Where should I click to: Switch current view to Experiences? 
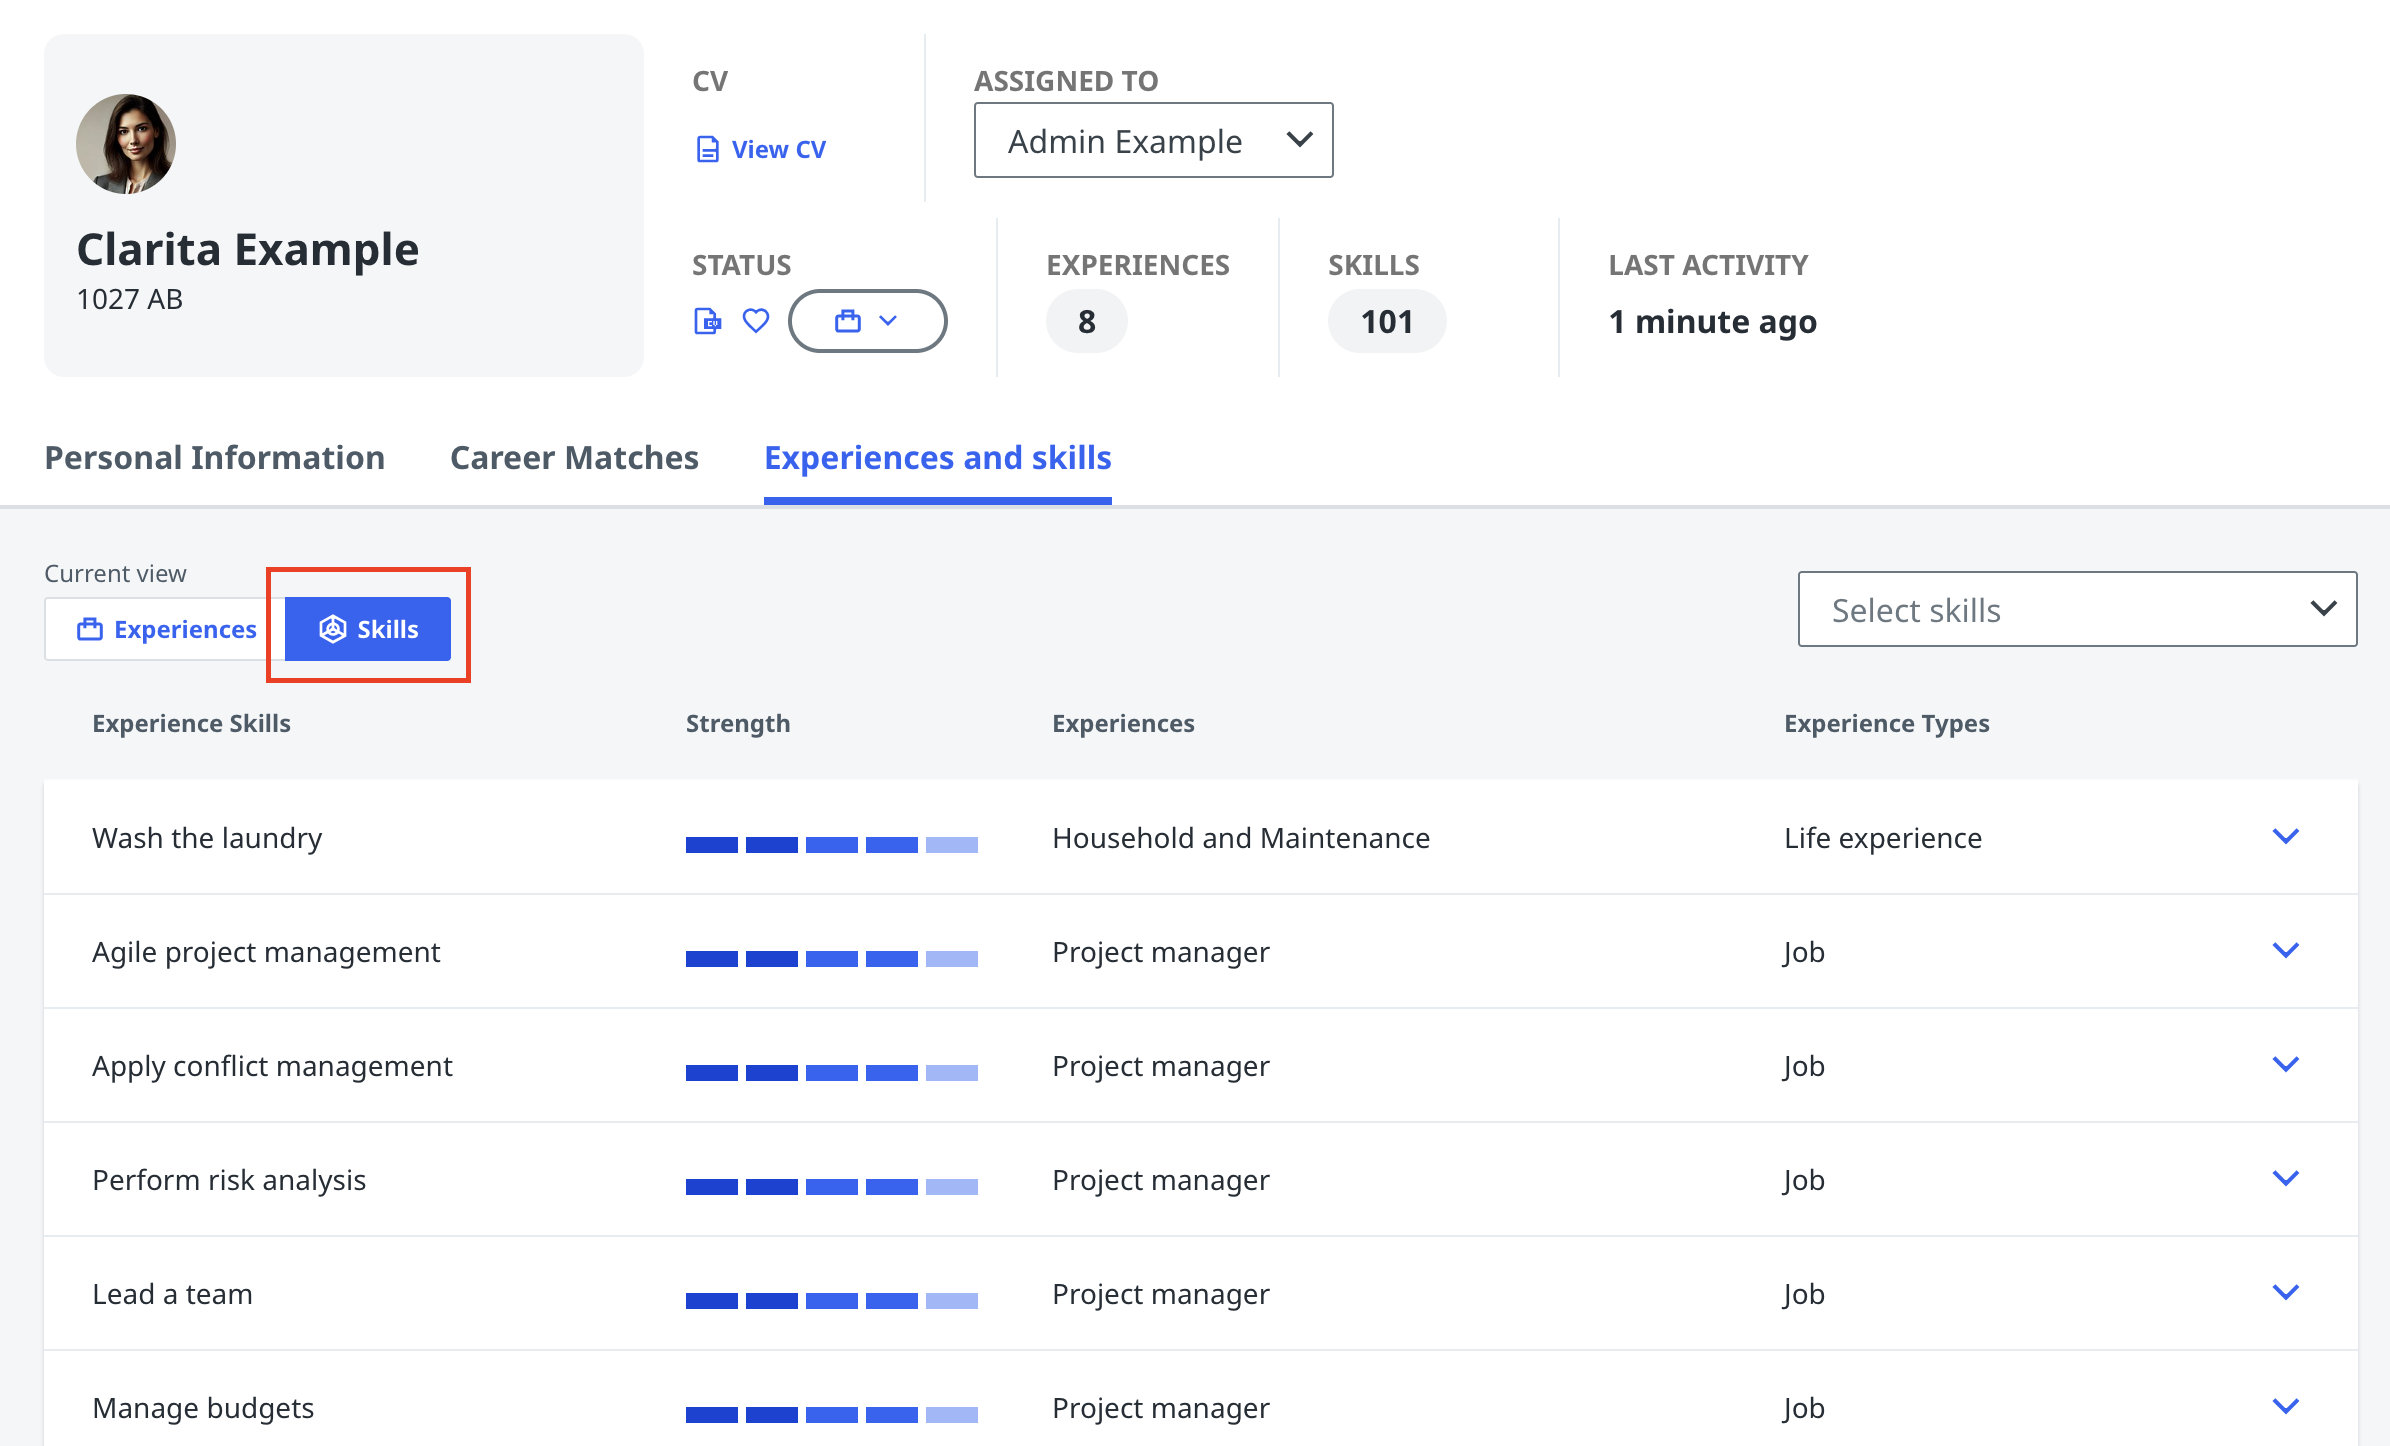166,629
